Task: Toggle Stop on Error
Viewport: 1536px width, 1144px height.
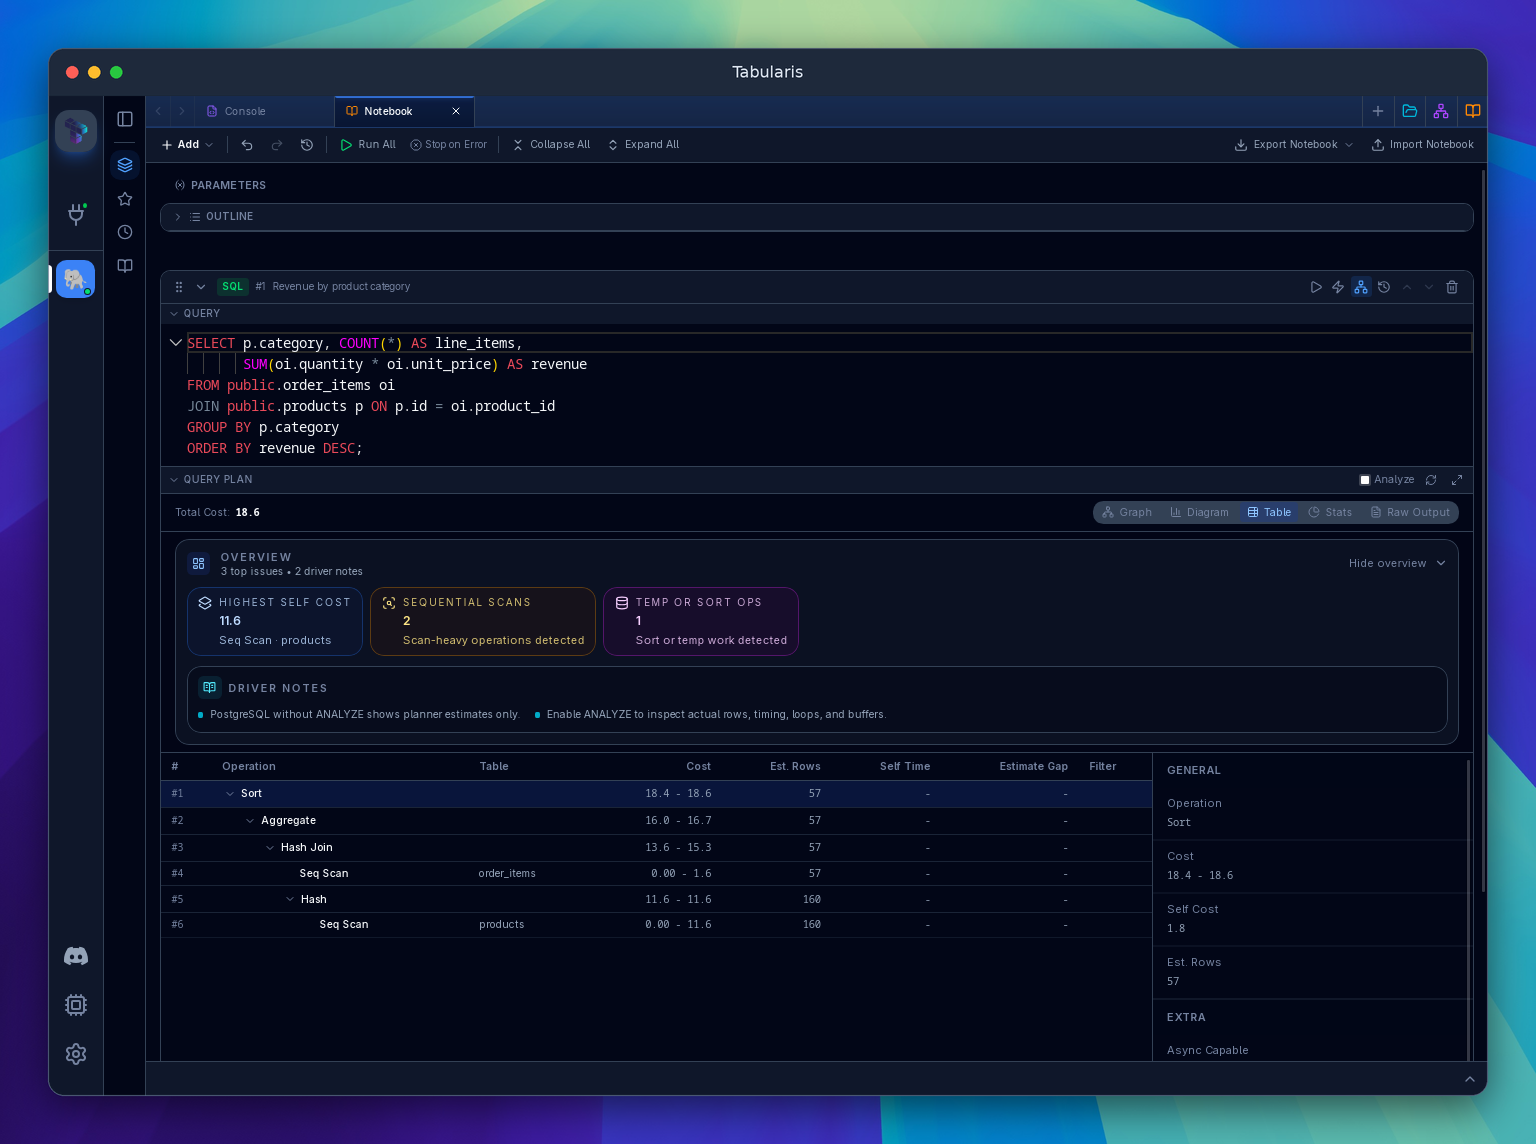Action: [449, 145]
